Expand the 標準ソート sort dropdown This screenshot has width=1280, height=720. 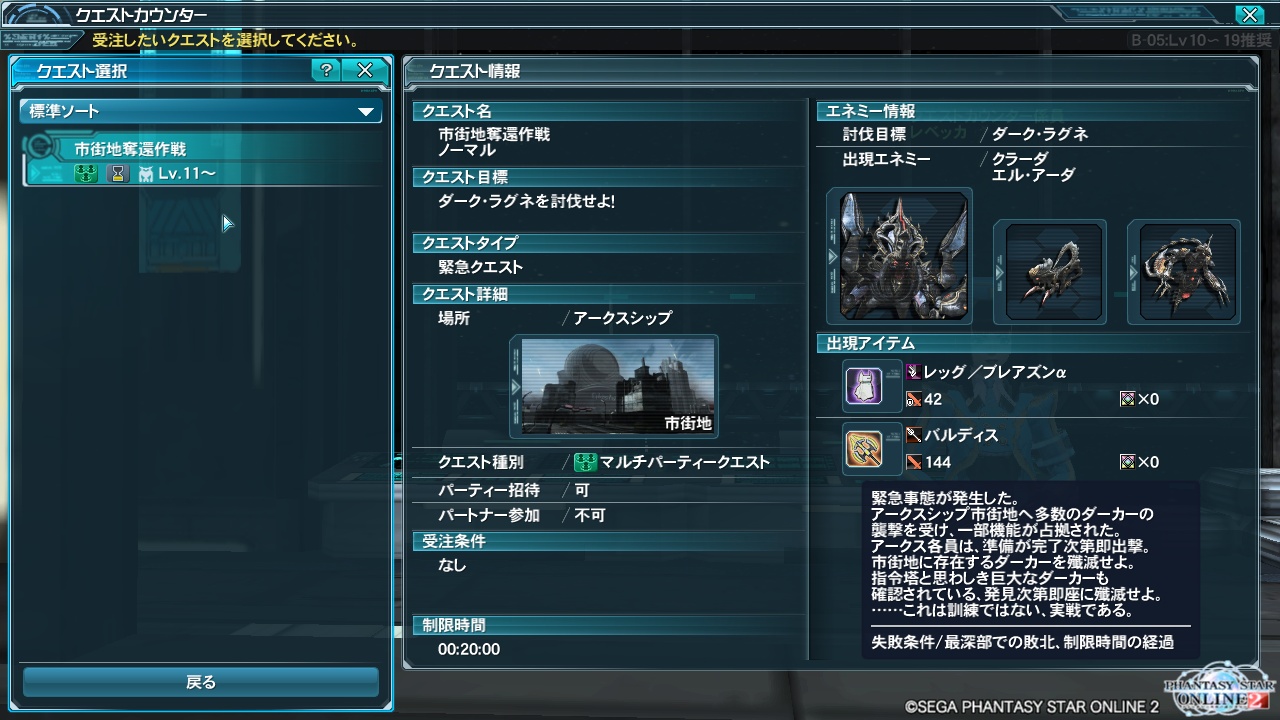pos(201,111)
